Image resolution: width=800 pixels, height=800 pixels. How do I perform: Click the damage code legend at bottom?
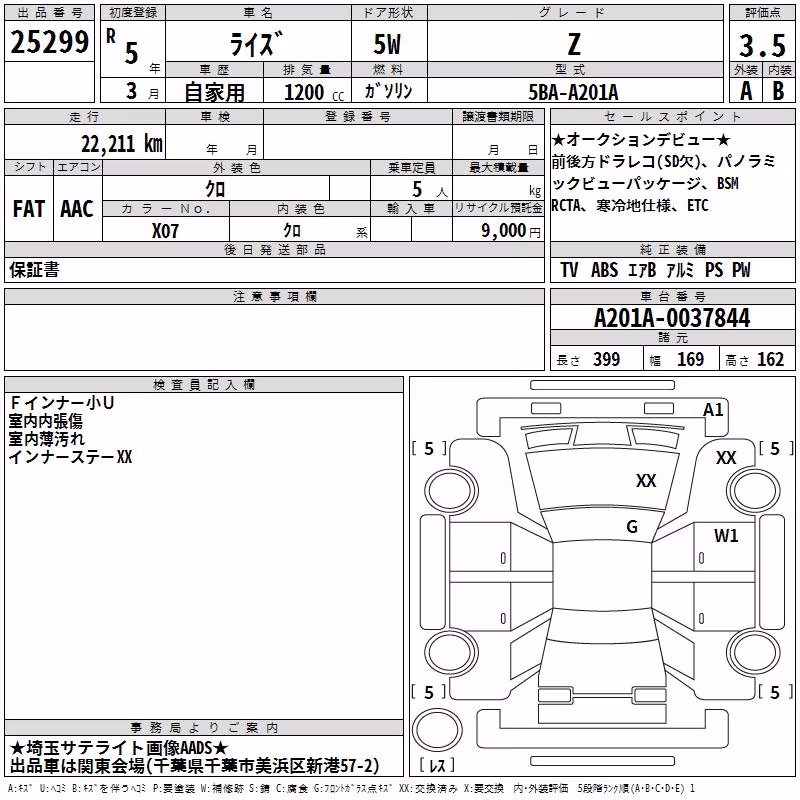tap(352, 789)
